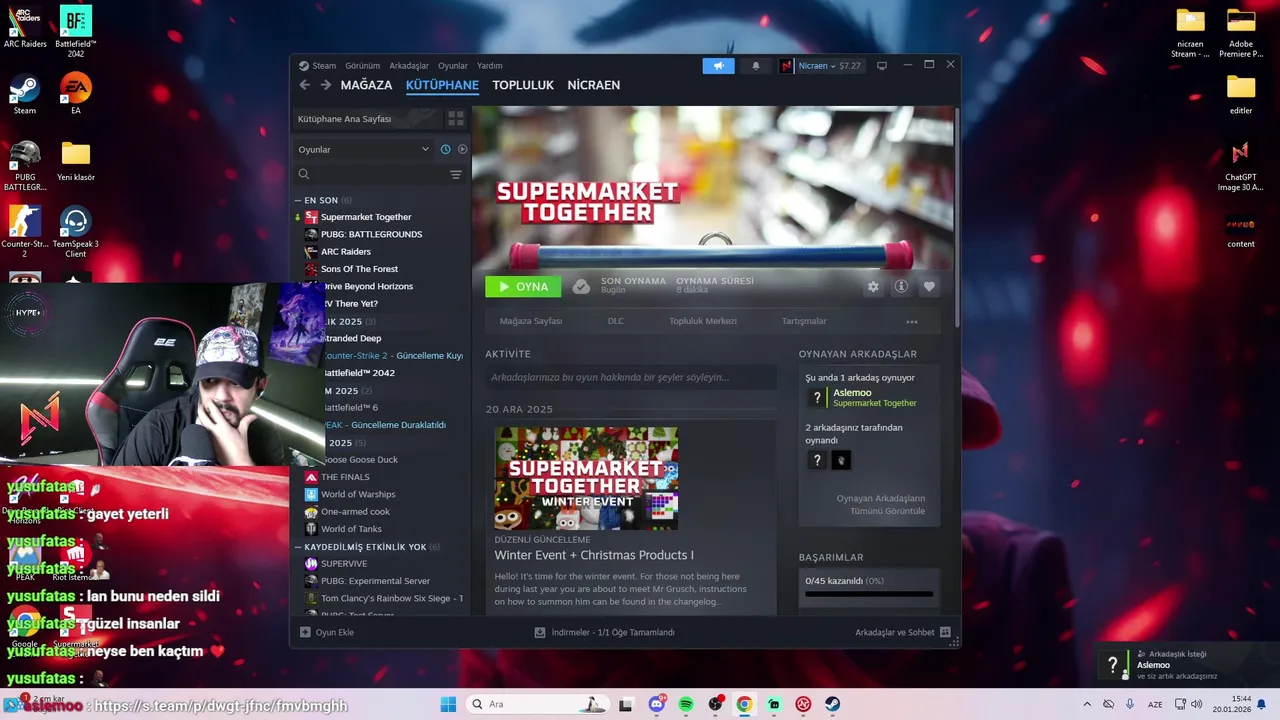Open the NİCRAEN profile tab
This screenshot has width=1280, height=720.
[x=594, y=85]
